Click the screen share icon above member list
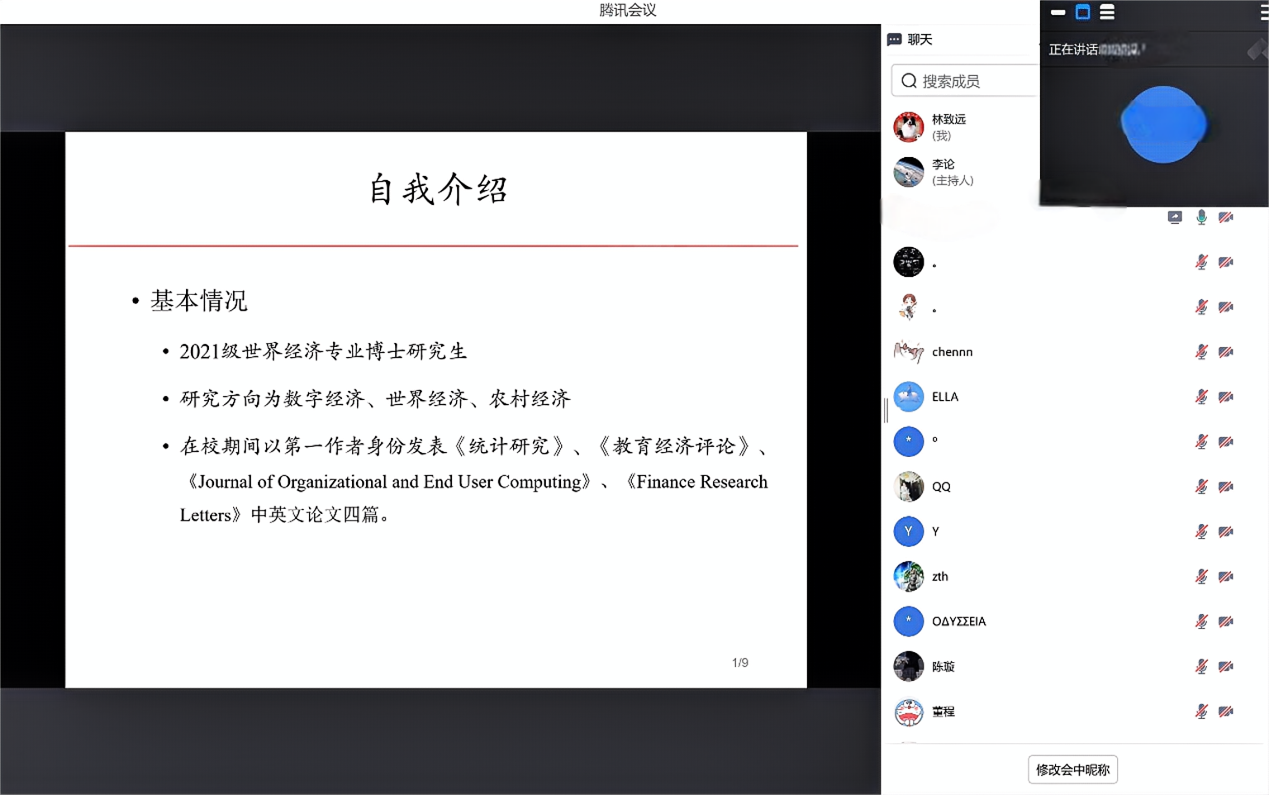The width and height of the screenshot is (1269, 795). (1175, 217)
